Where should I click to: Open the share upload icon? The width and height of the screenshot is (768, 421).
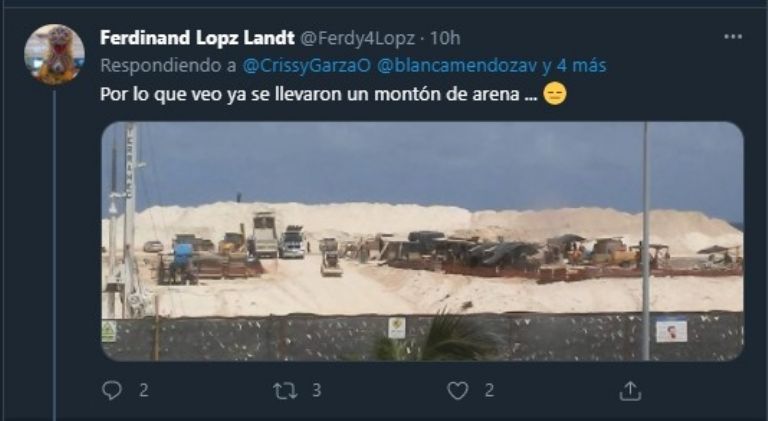tap(630, 391)
